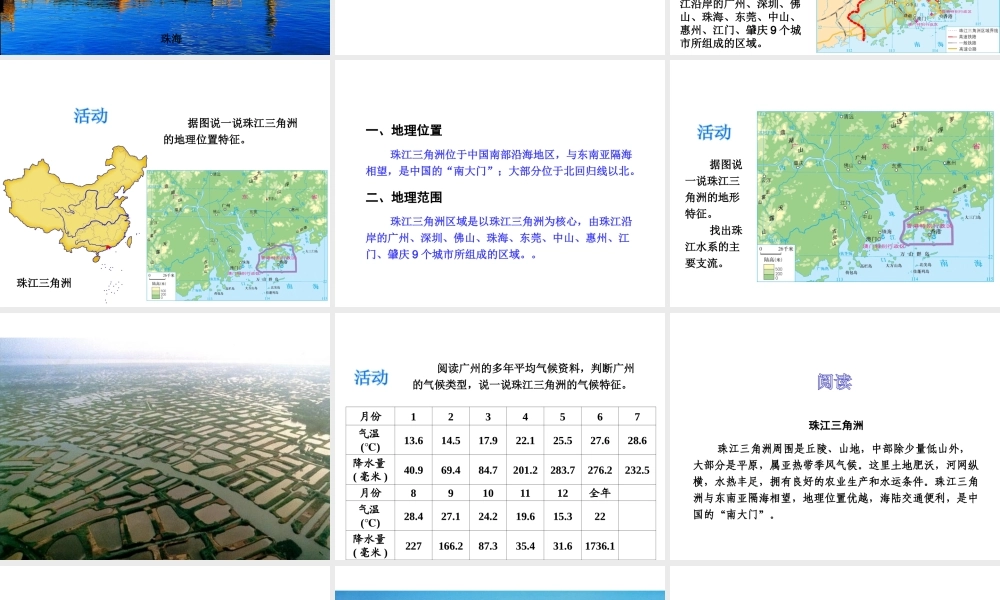The width and height of the screenshot is (1000, 600).
Task: Click the '一、地理位置' heading
Action: pos(404,131)
